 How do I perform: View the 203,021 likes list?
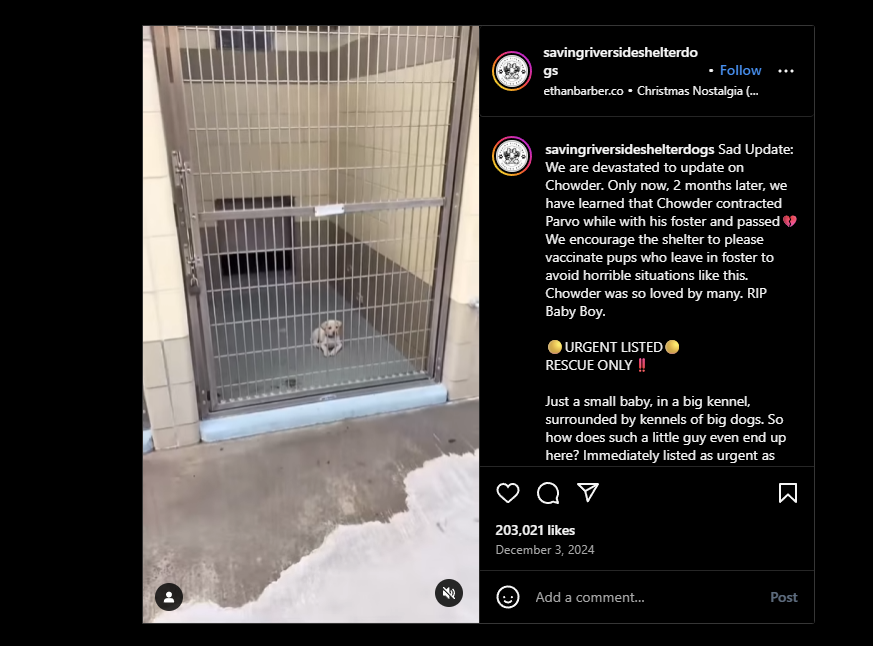535,530
